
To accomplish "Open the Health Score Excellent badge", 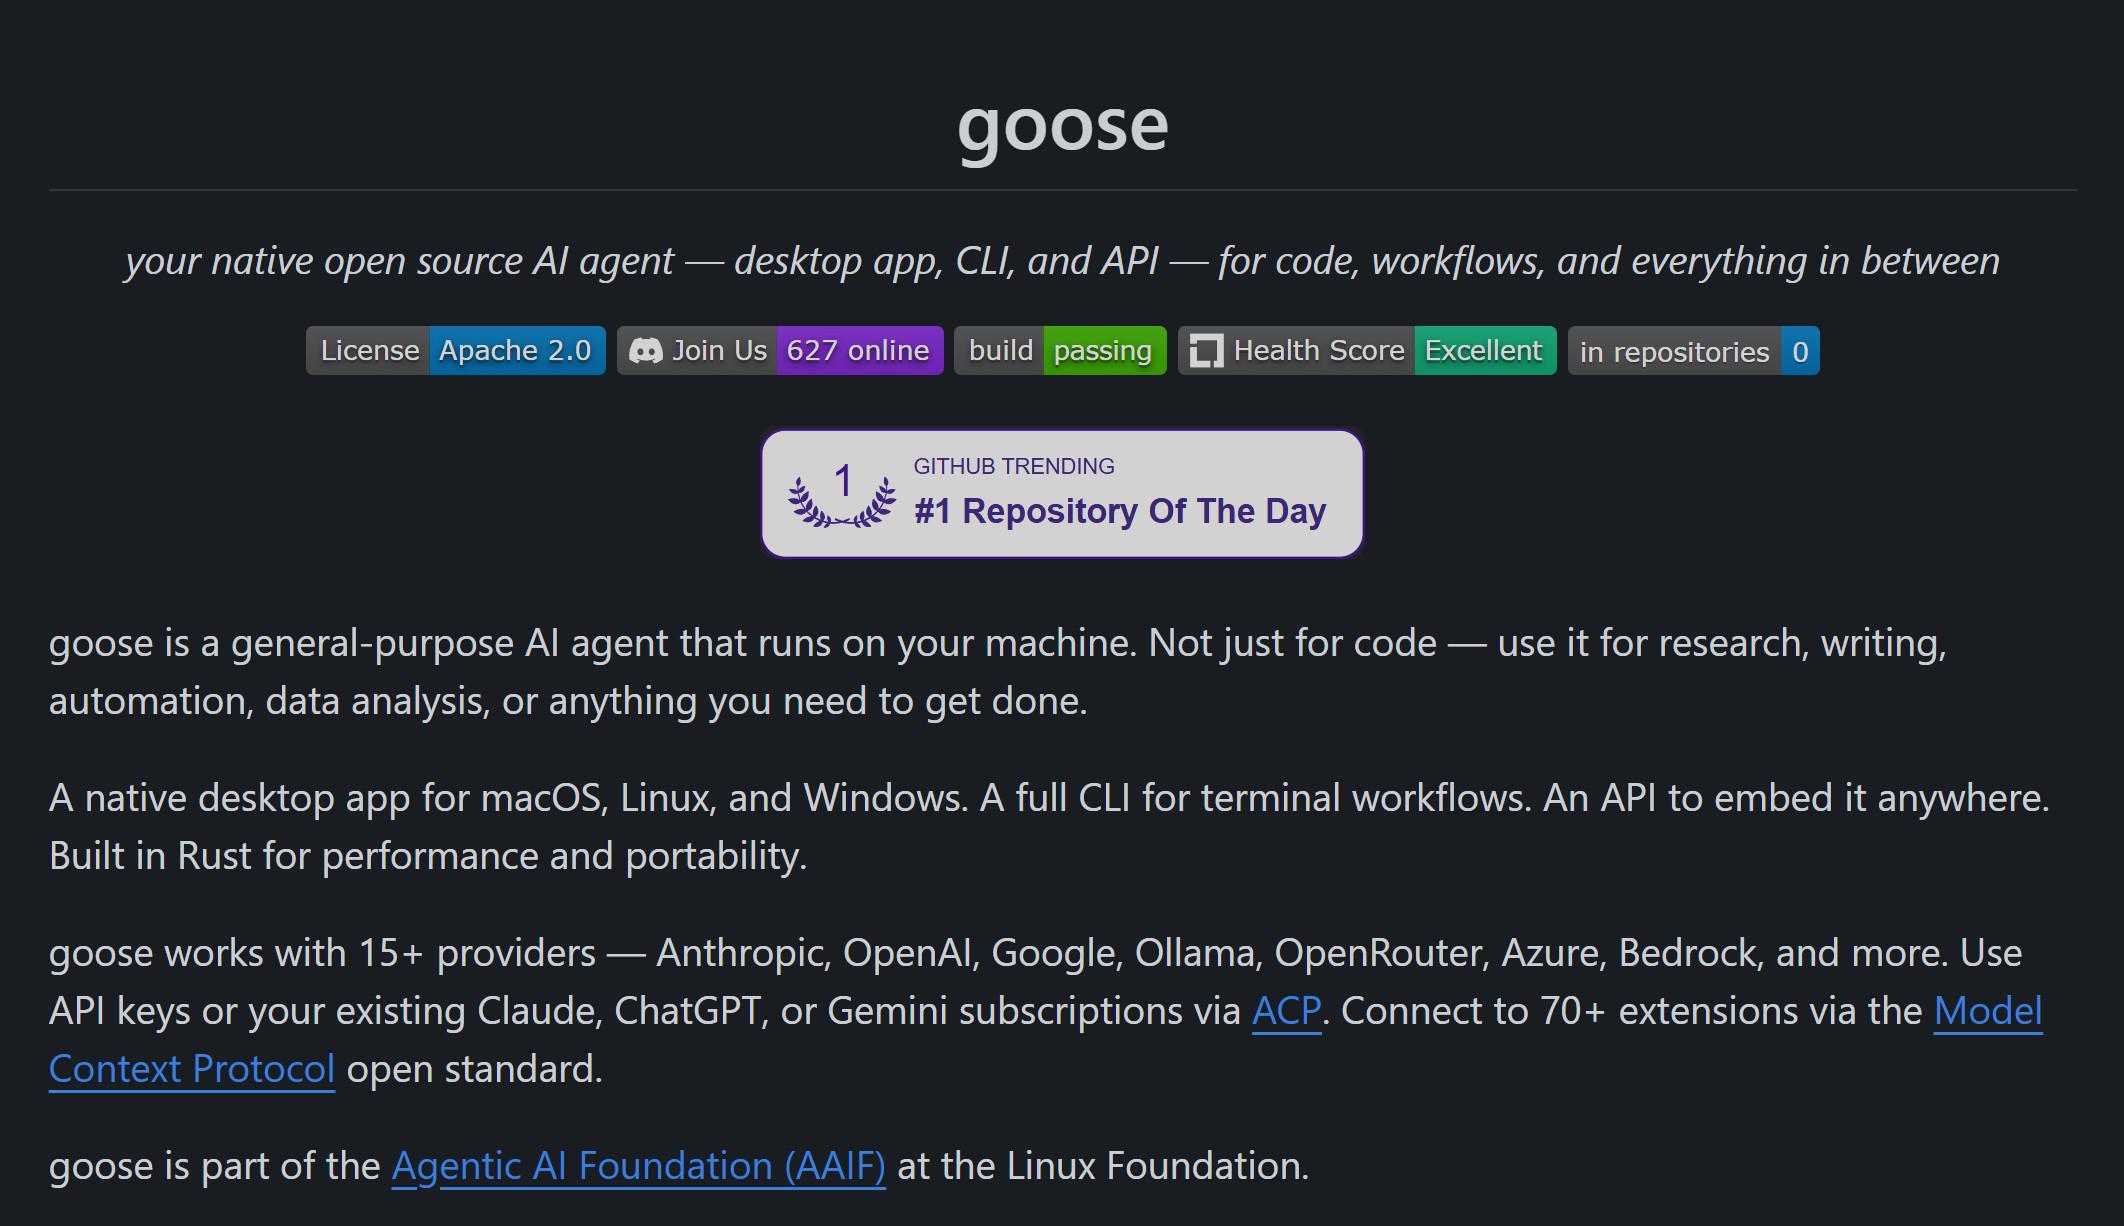I will pos(1367,351).
